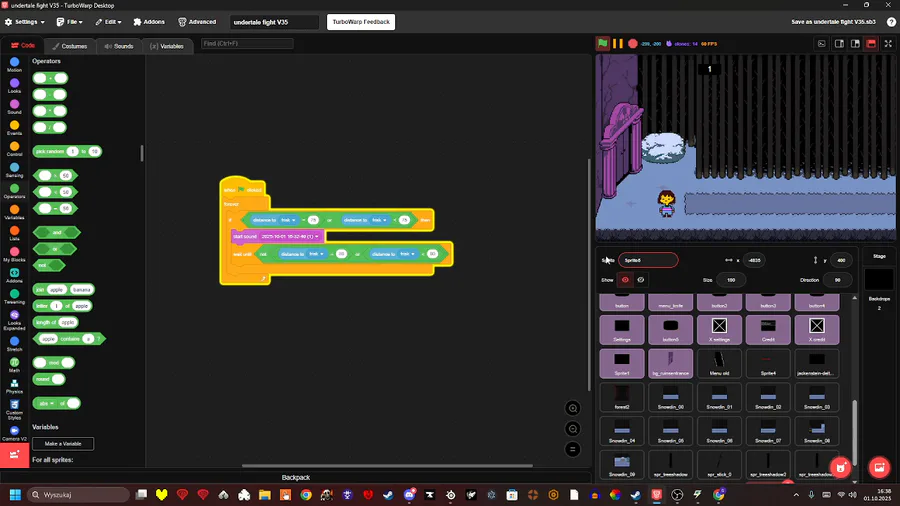
Task: Click the project title field
Action: (x=274, y=22)
